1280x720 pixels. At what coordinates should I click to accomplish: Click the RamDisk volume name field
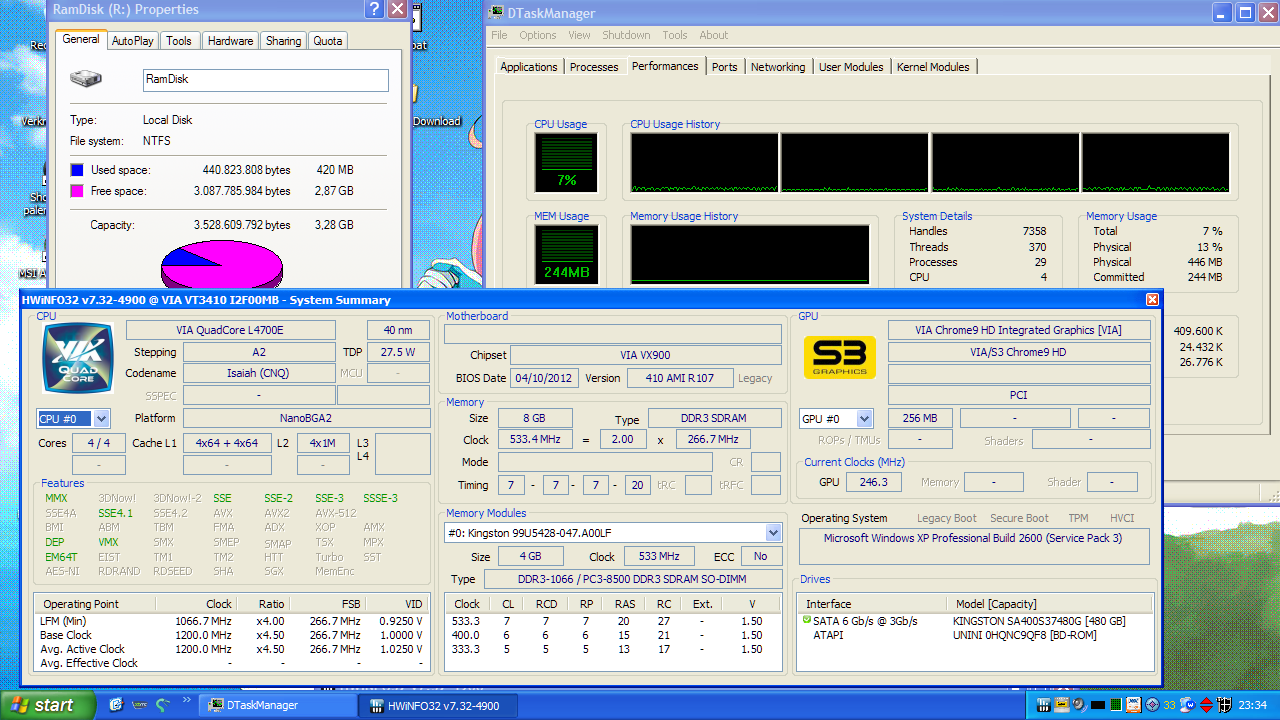tap(265, 80)
